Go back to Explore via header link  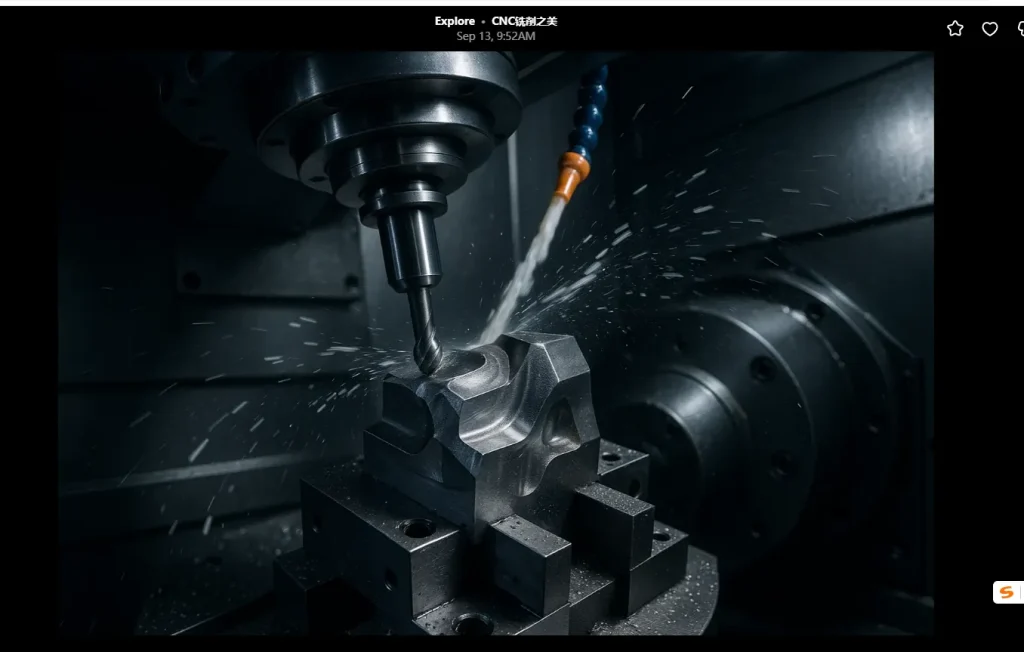[455, 21]
